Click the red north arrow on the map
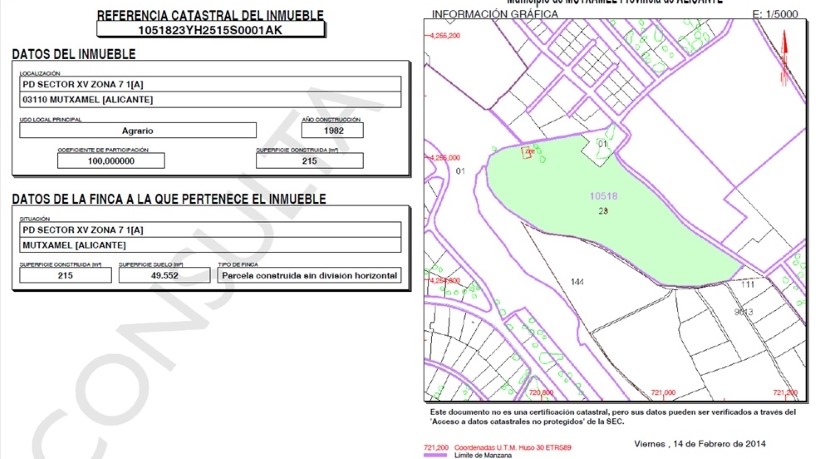816x459 pixels. click(785, 52)
